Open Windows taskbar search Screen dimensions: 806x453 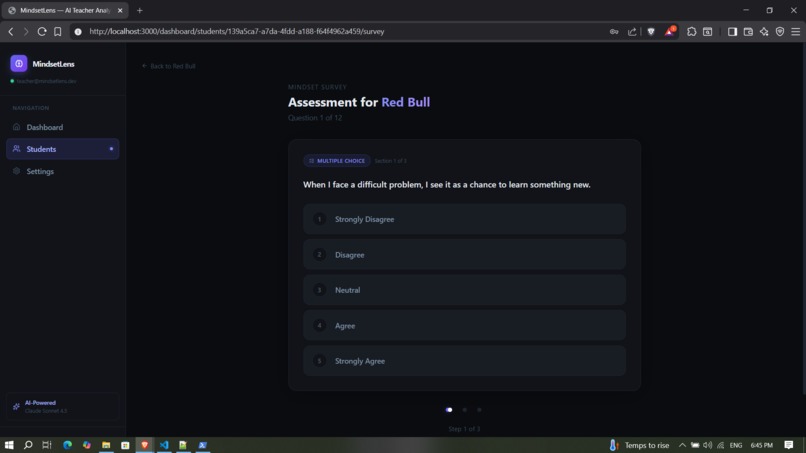pyautogui.click(x=28, y=445)
